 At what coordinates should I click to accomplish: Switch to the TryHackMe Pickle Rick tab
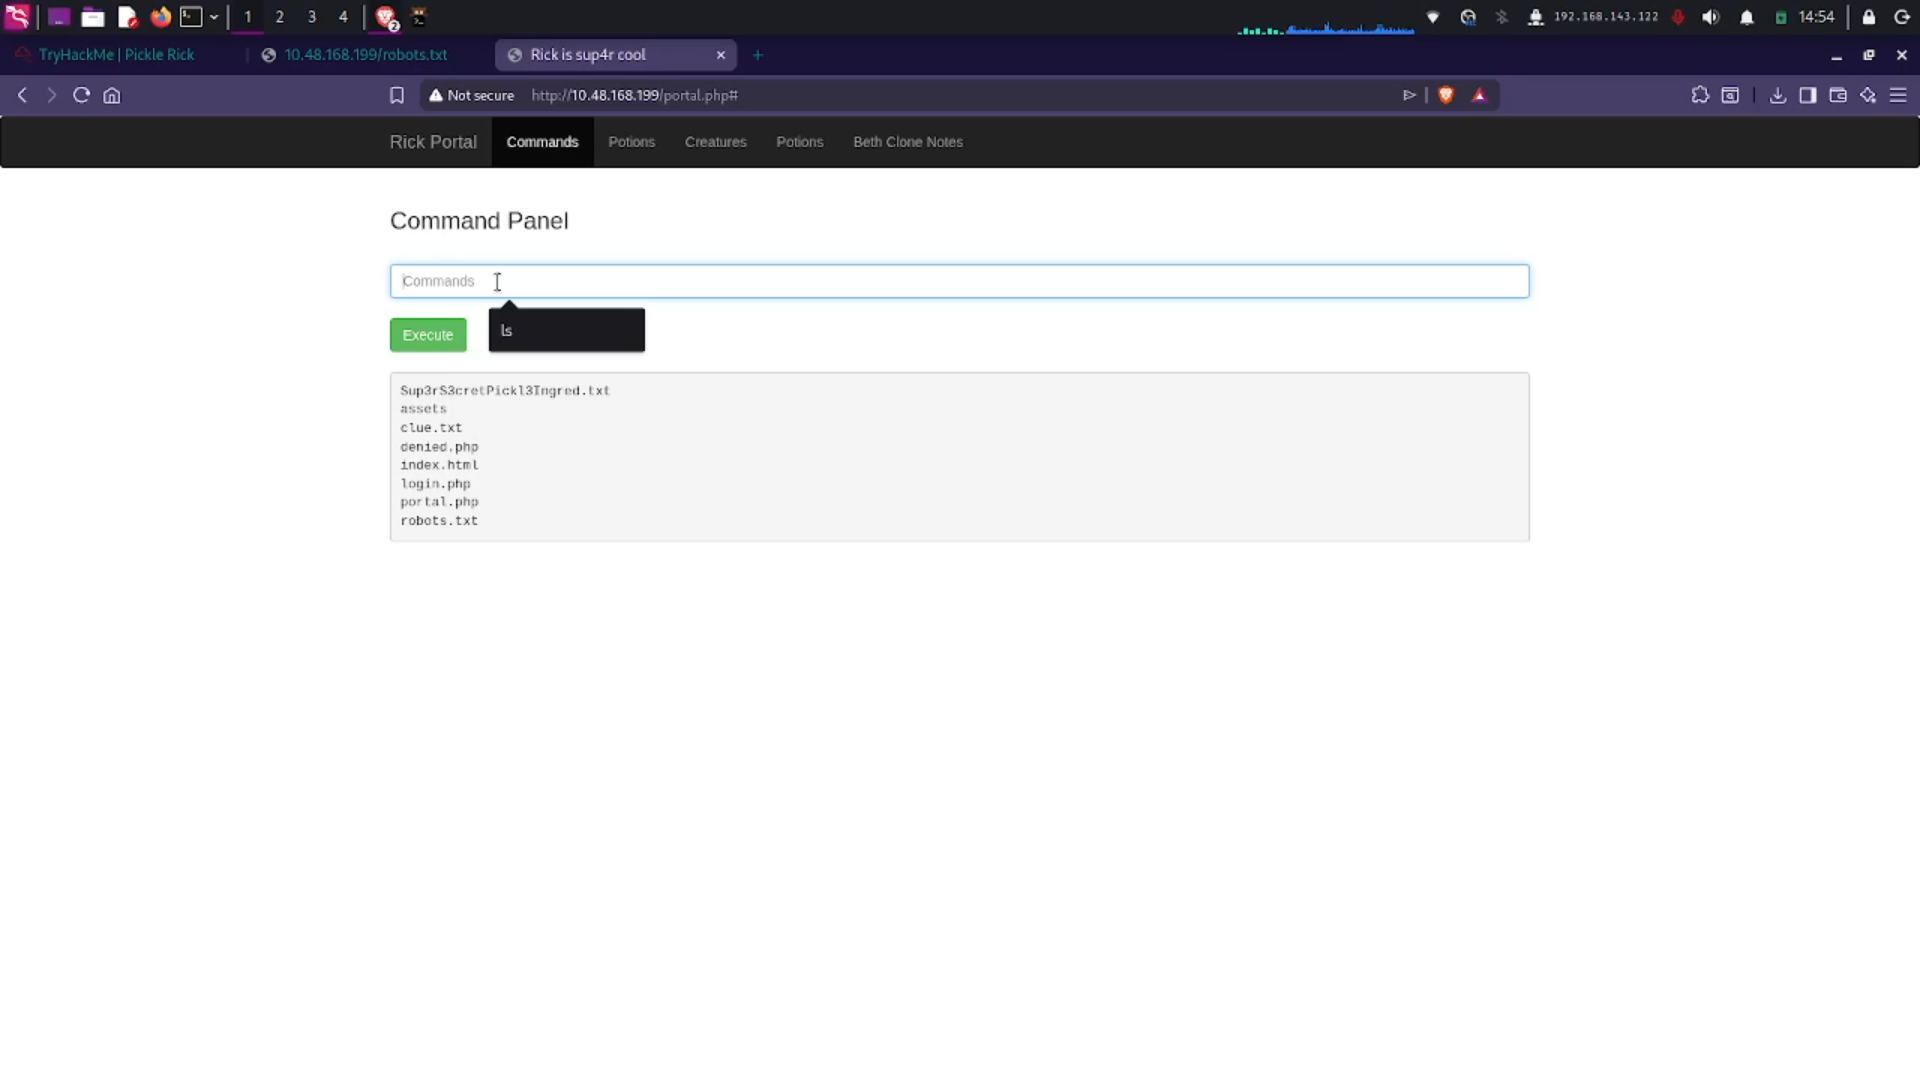pos(116,55)
